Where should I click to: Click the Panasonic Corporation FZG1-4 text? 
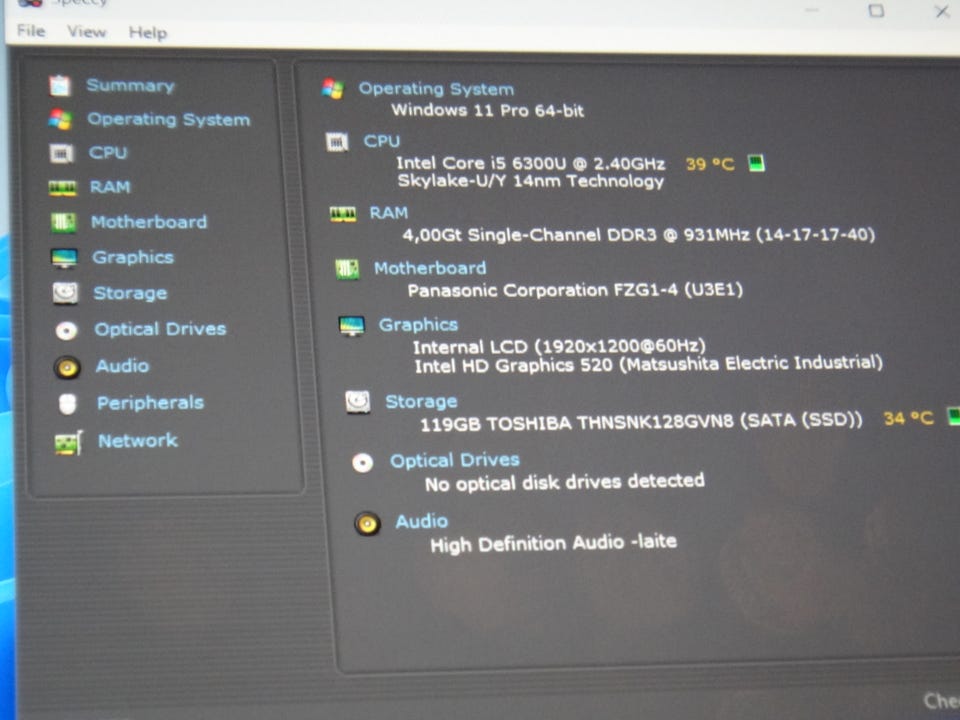pyautogui.click(x=575, y=290)
